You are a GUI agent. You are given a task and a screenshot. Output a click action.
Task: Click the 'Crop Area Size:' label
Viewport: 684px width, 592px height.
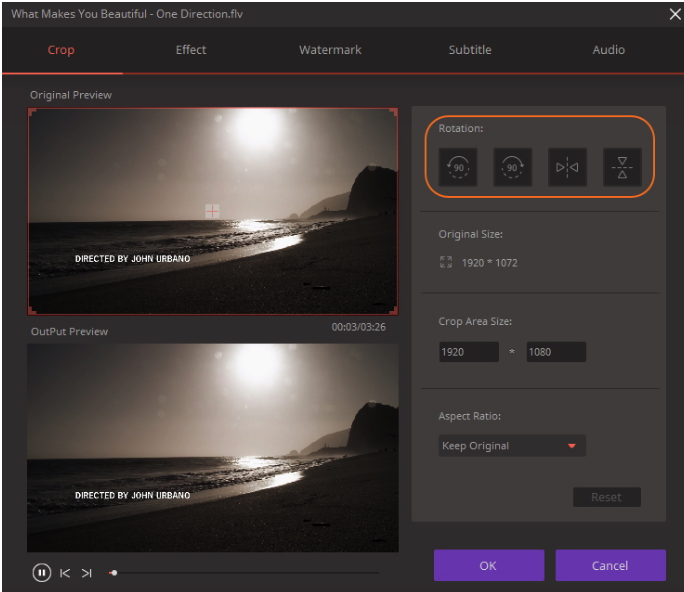(475, 322)
